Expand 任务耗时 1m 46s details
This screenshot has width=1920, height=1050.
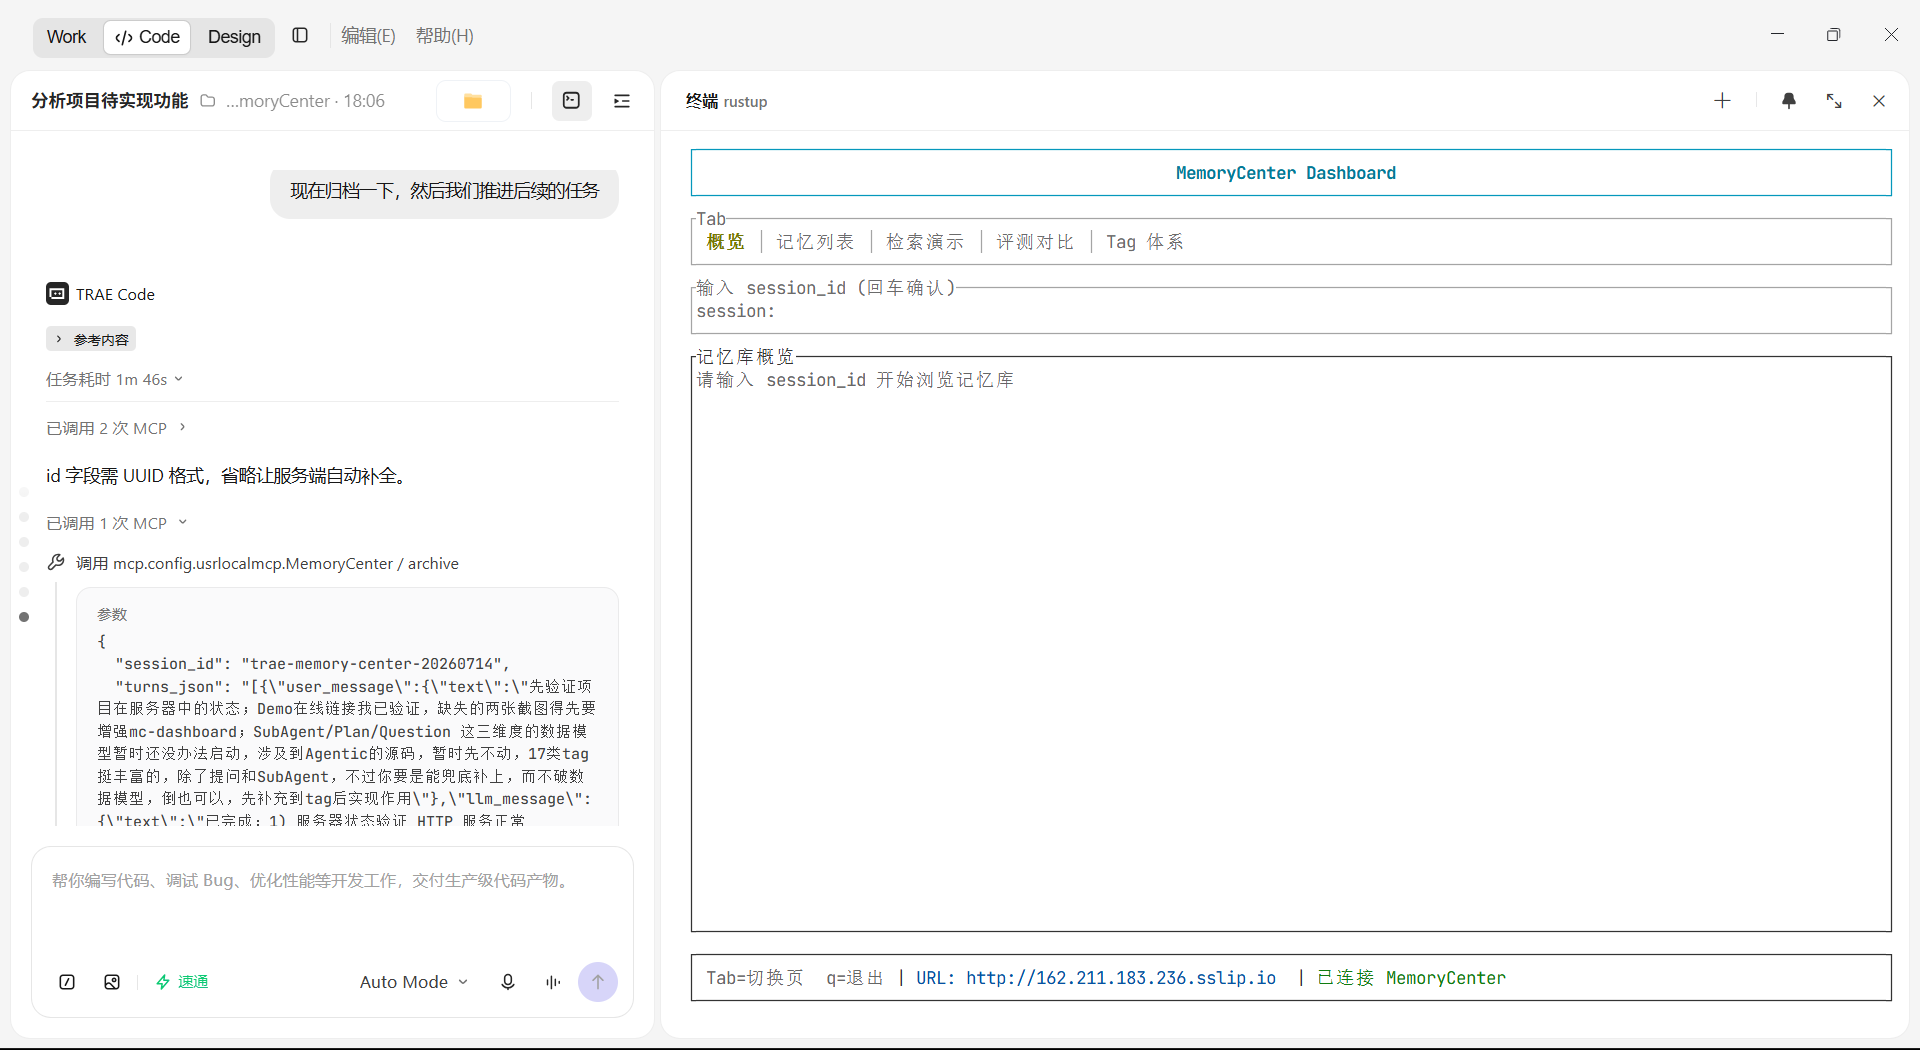pyautogui.click(x=114, y=380)
